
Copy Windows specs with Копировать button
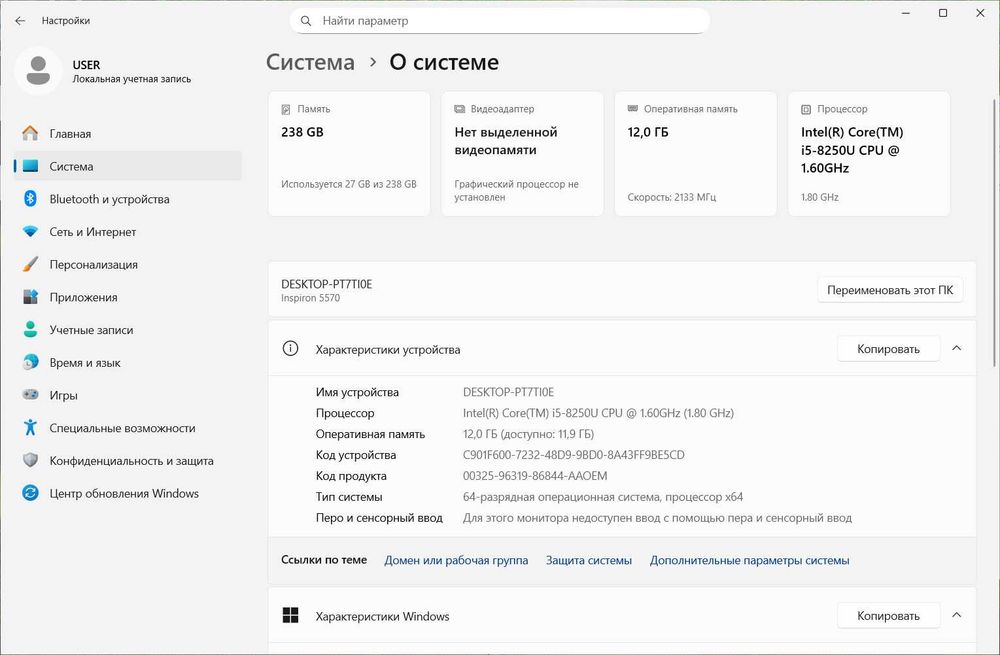coord(888,615)
